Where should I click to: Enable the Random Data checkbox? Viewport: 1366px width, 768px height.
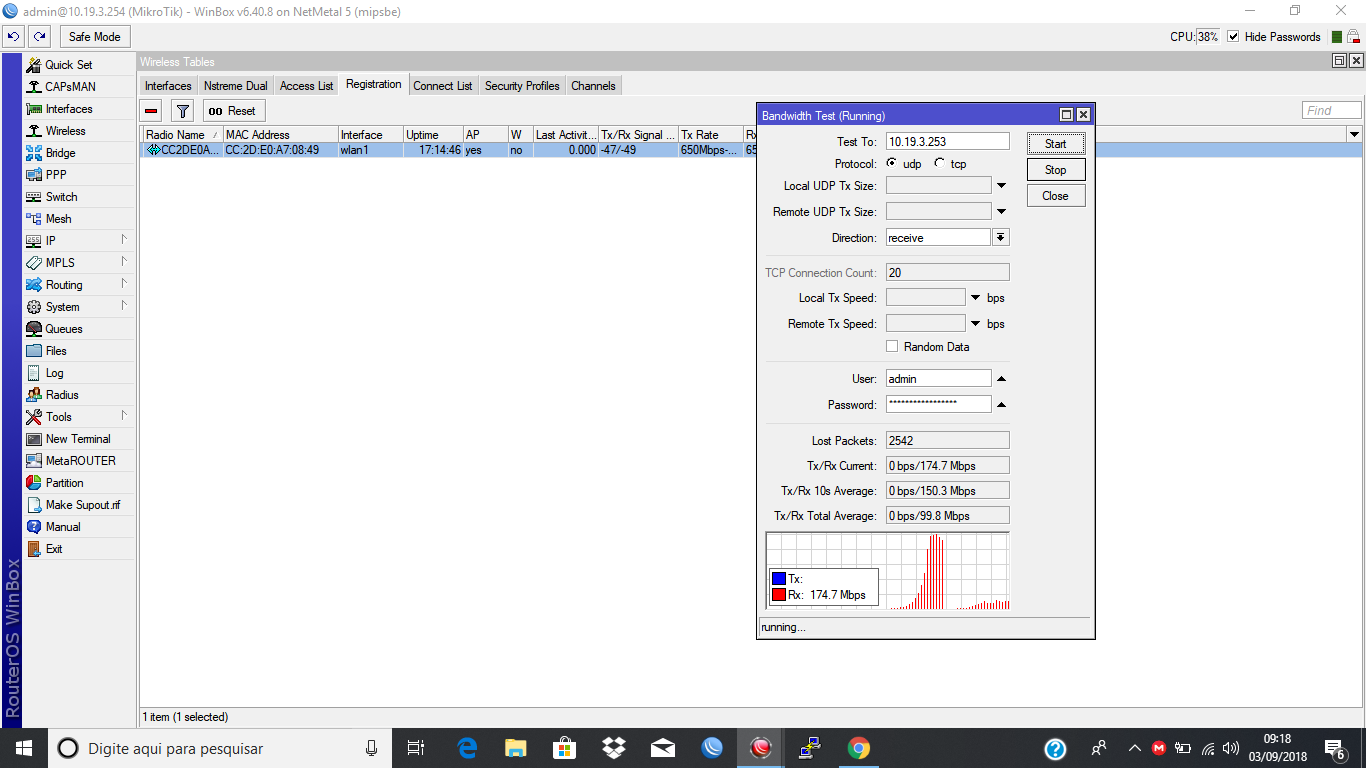[892, 347]
